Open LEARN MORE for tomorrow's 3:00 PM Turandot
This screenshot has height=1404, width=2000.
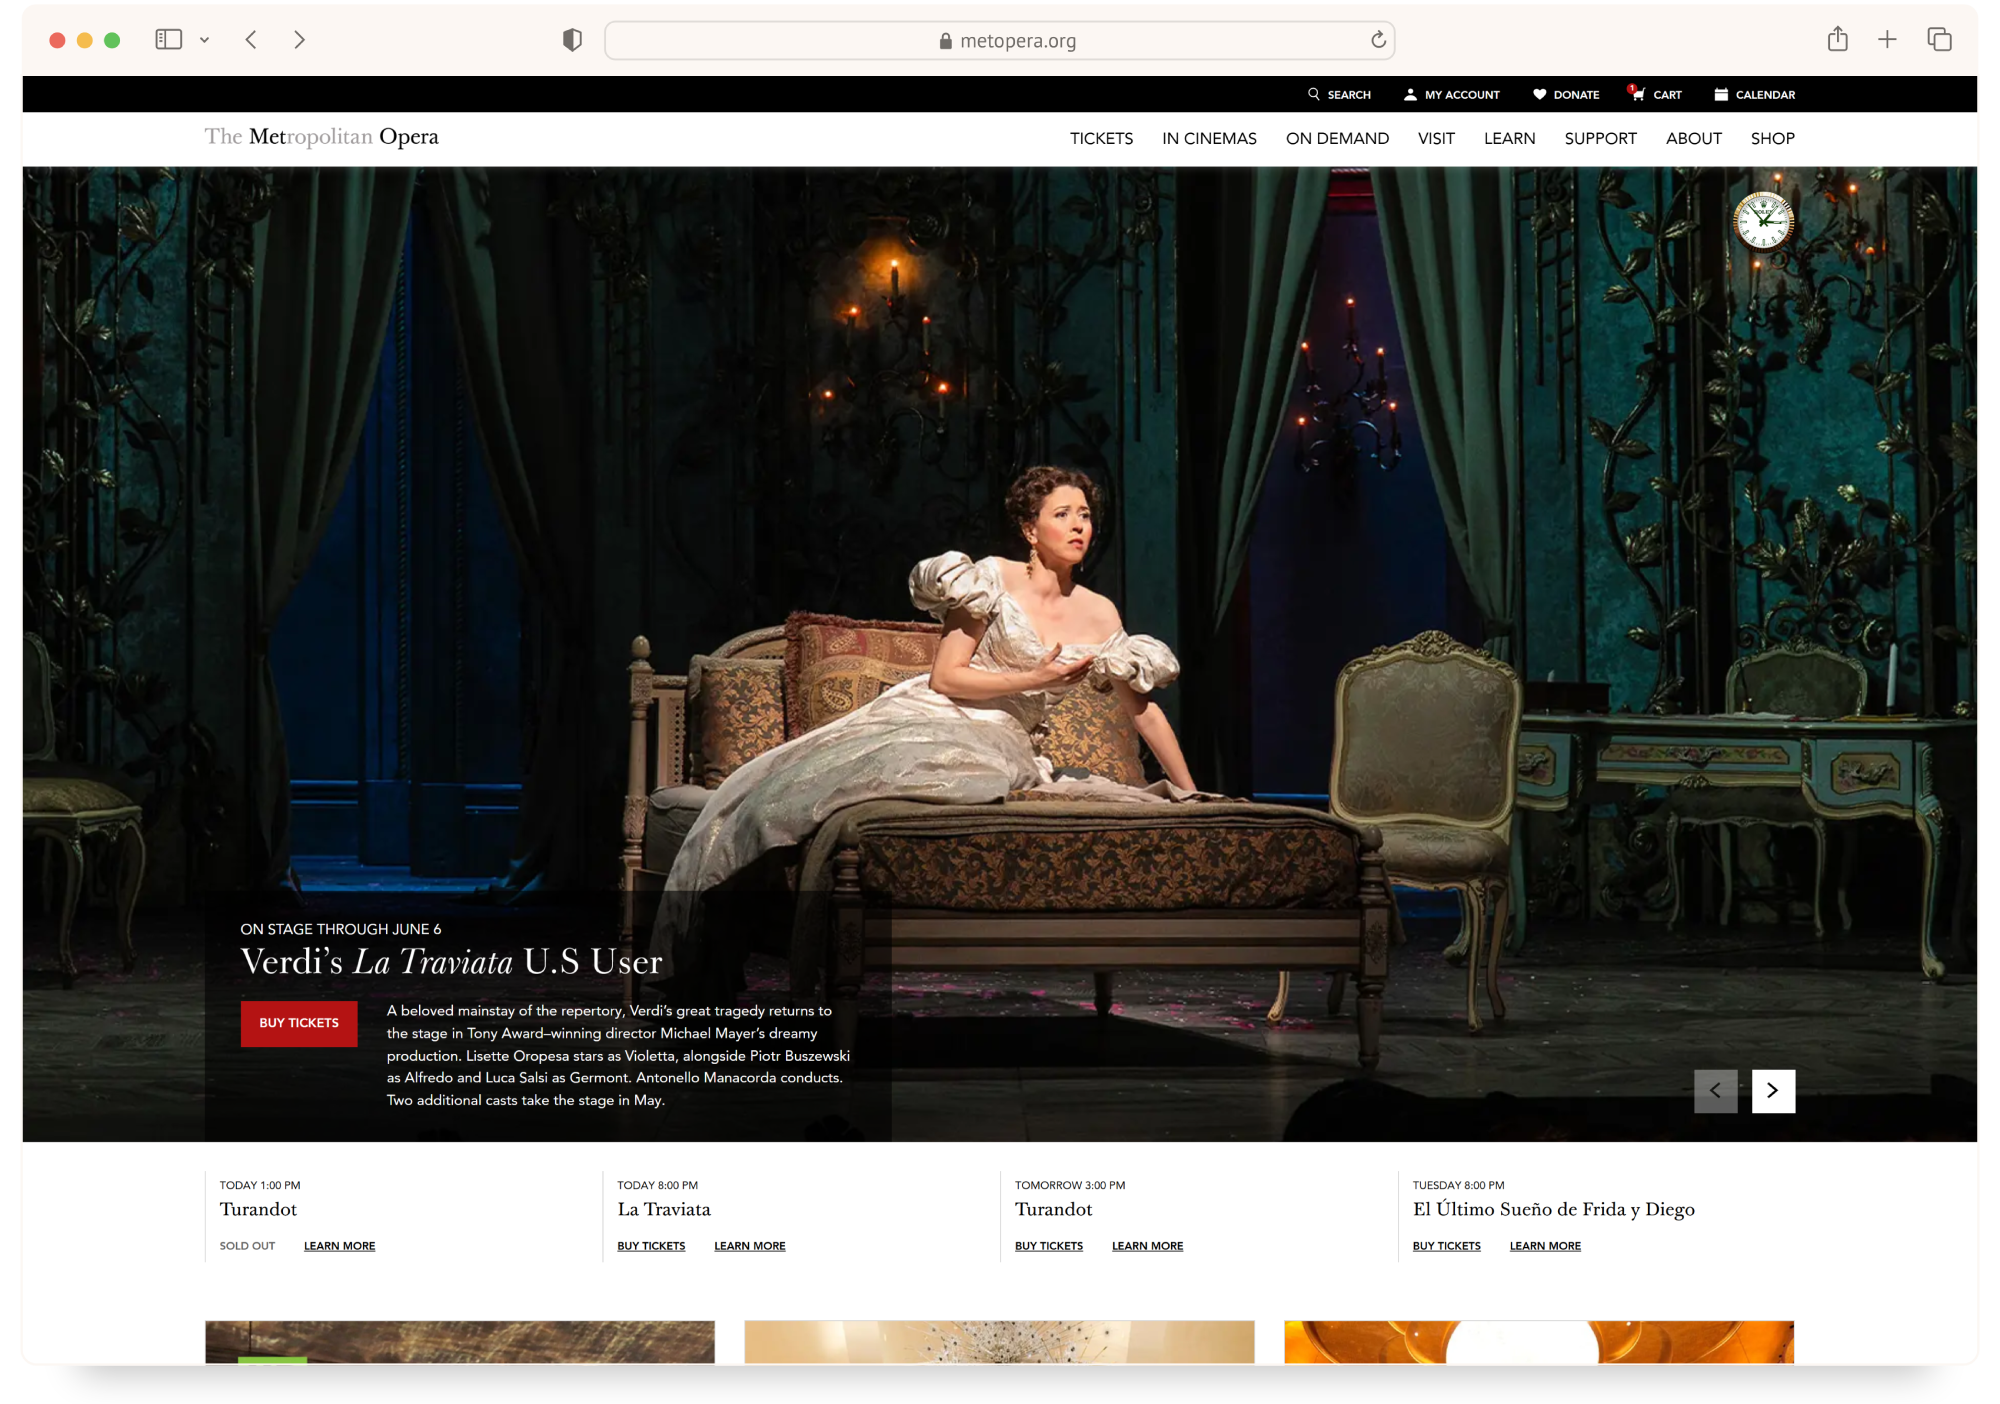[1147, 1246]
